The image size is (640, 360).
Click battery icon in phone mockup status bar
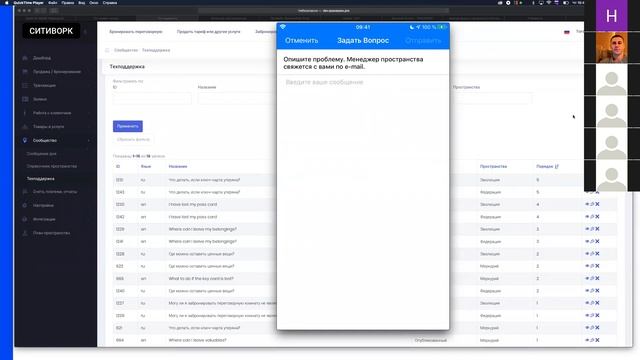point(442,27)
